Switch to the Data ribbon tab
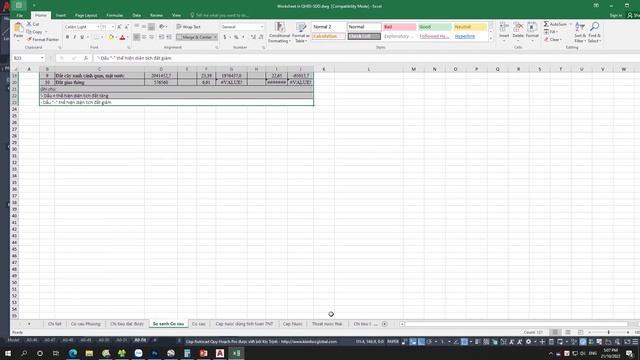 (136, 15)
